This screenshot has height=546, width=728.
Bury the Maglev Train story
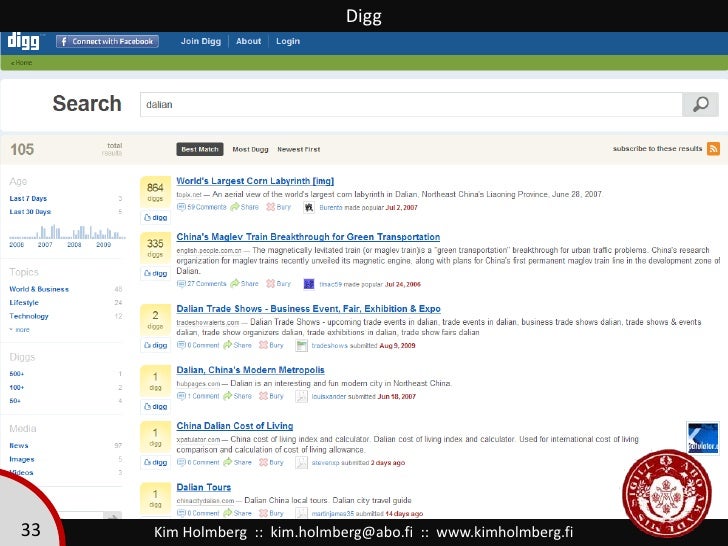click(x=279, y=284)
